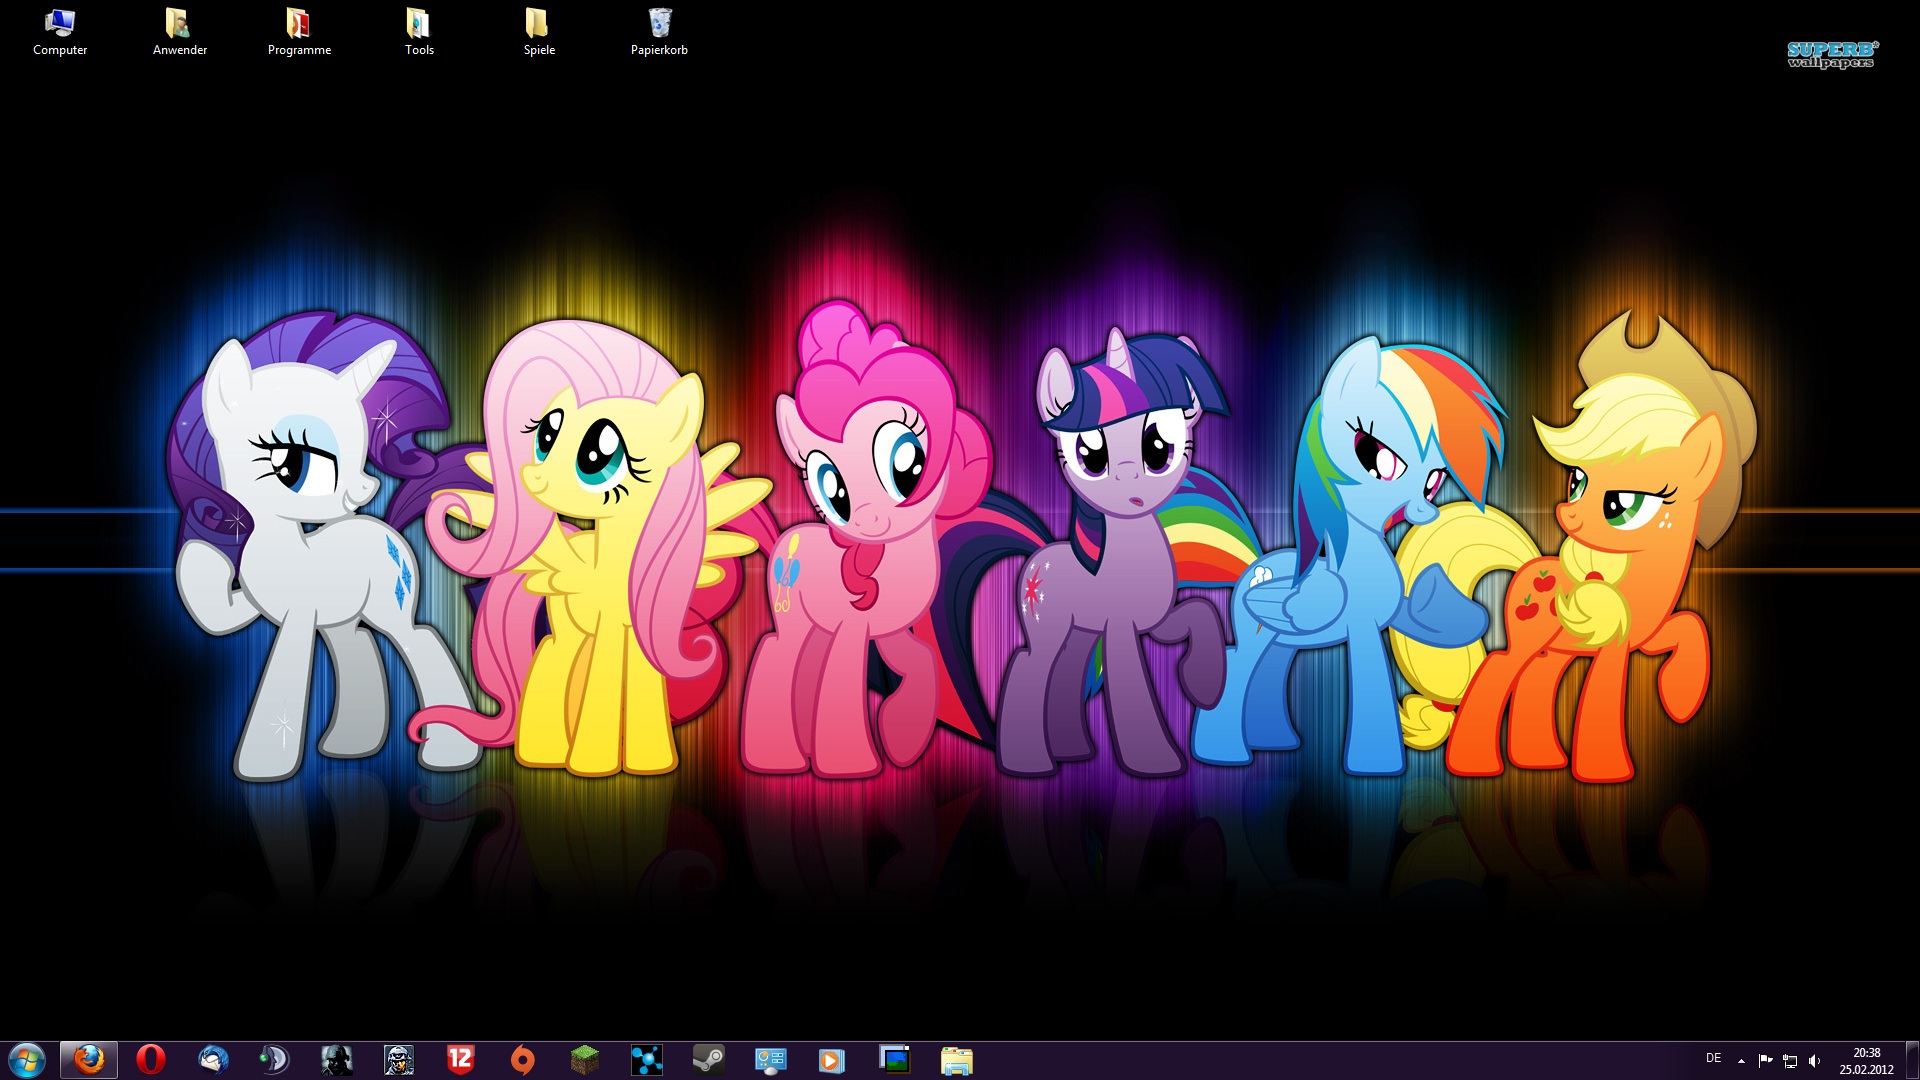The width and height of the screenshot is (1920, 1080).
Task: Launch Origin client from taskbar
Action: (523, 1060)
